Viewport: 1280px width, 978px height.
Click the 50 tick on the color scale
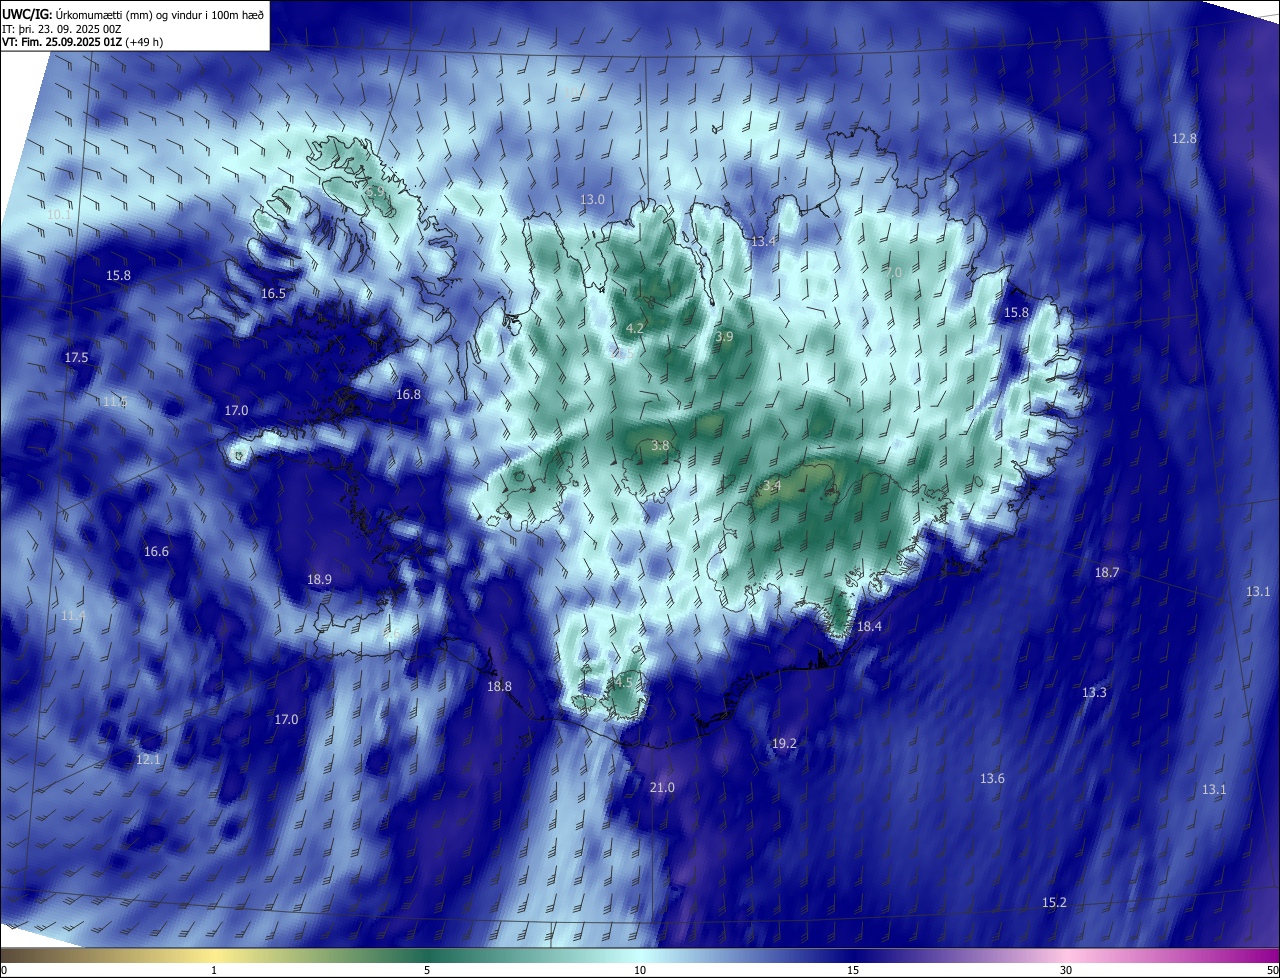(1272, 970)
